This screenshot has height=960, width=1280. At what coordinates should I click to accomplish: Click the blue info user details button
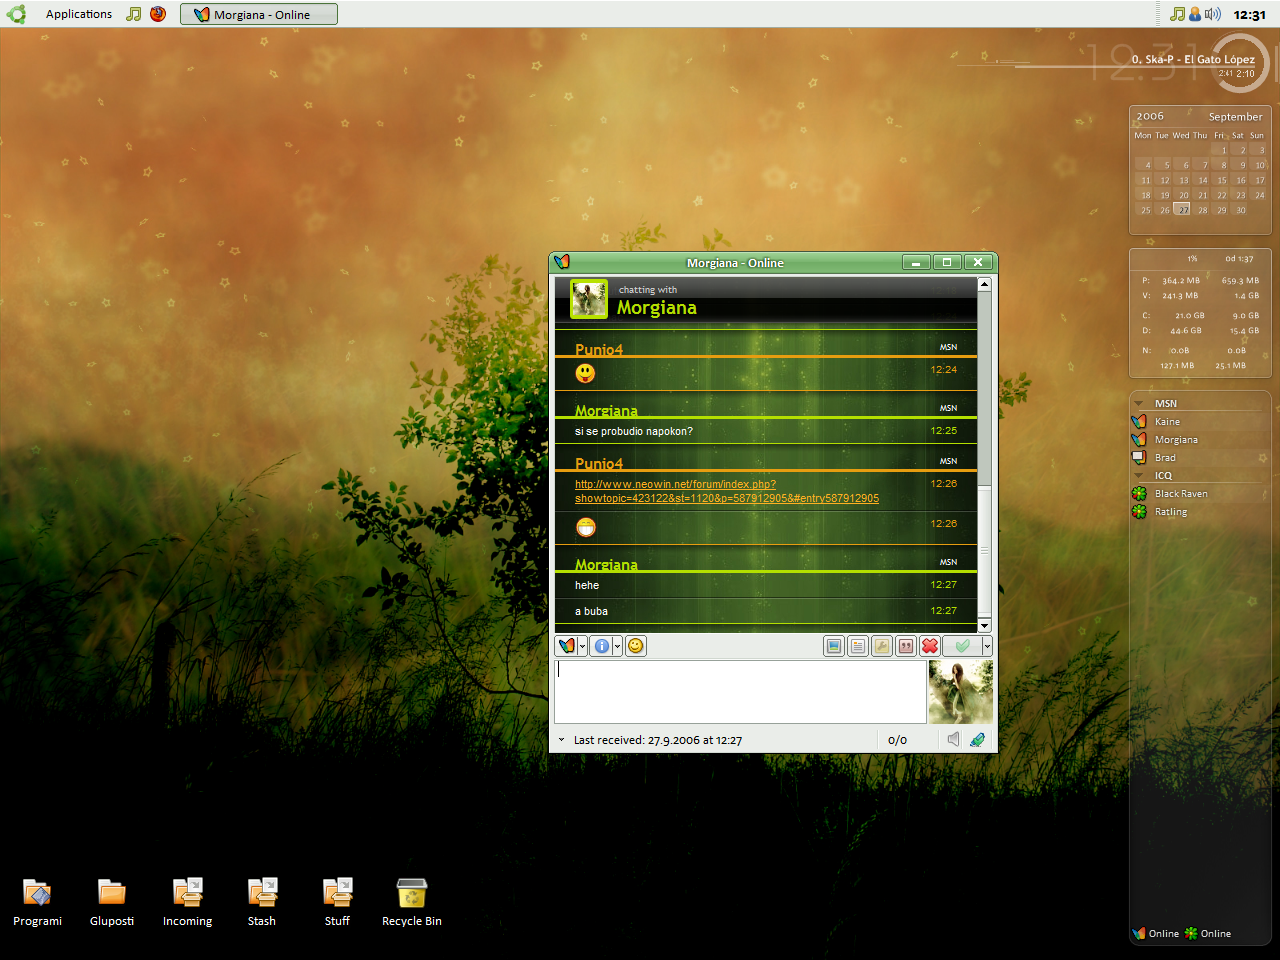pyautogui.click(x=601, y=646)
